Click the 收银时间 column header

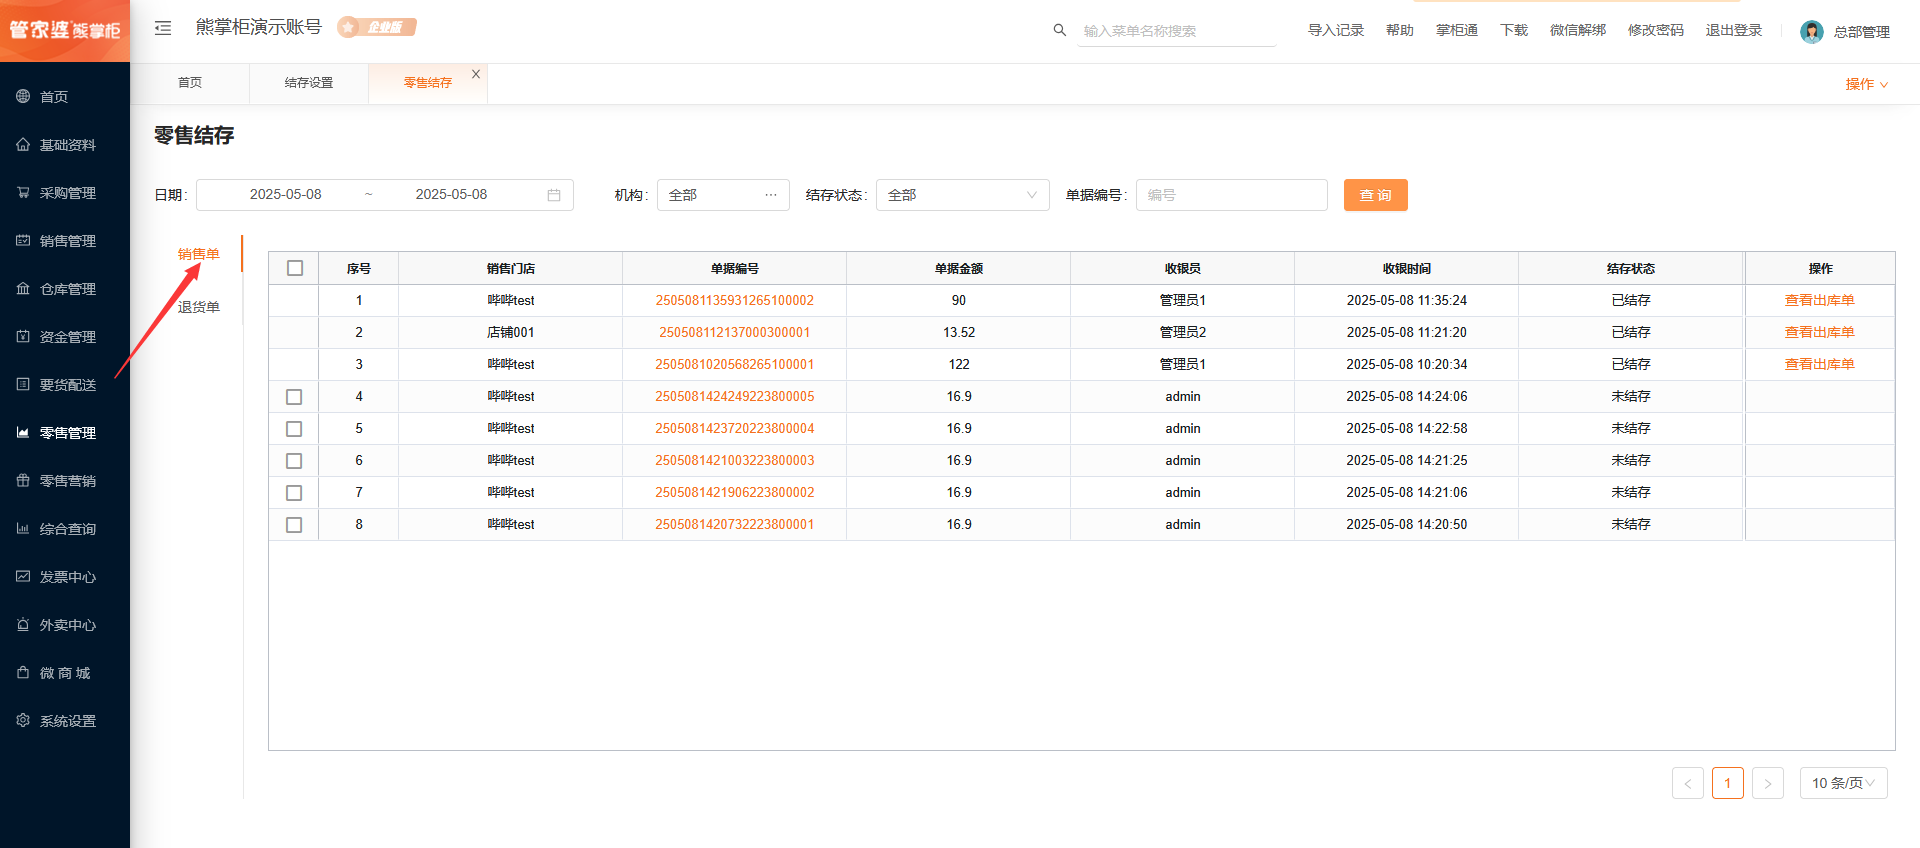(x=1407, y=268)
